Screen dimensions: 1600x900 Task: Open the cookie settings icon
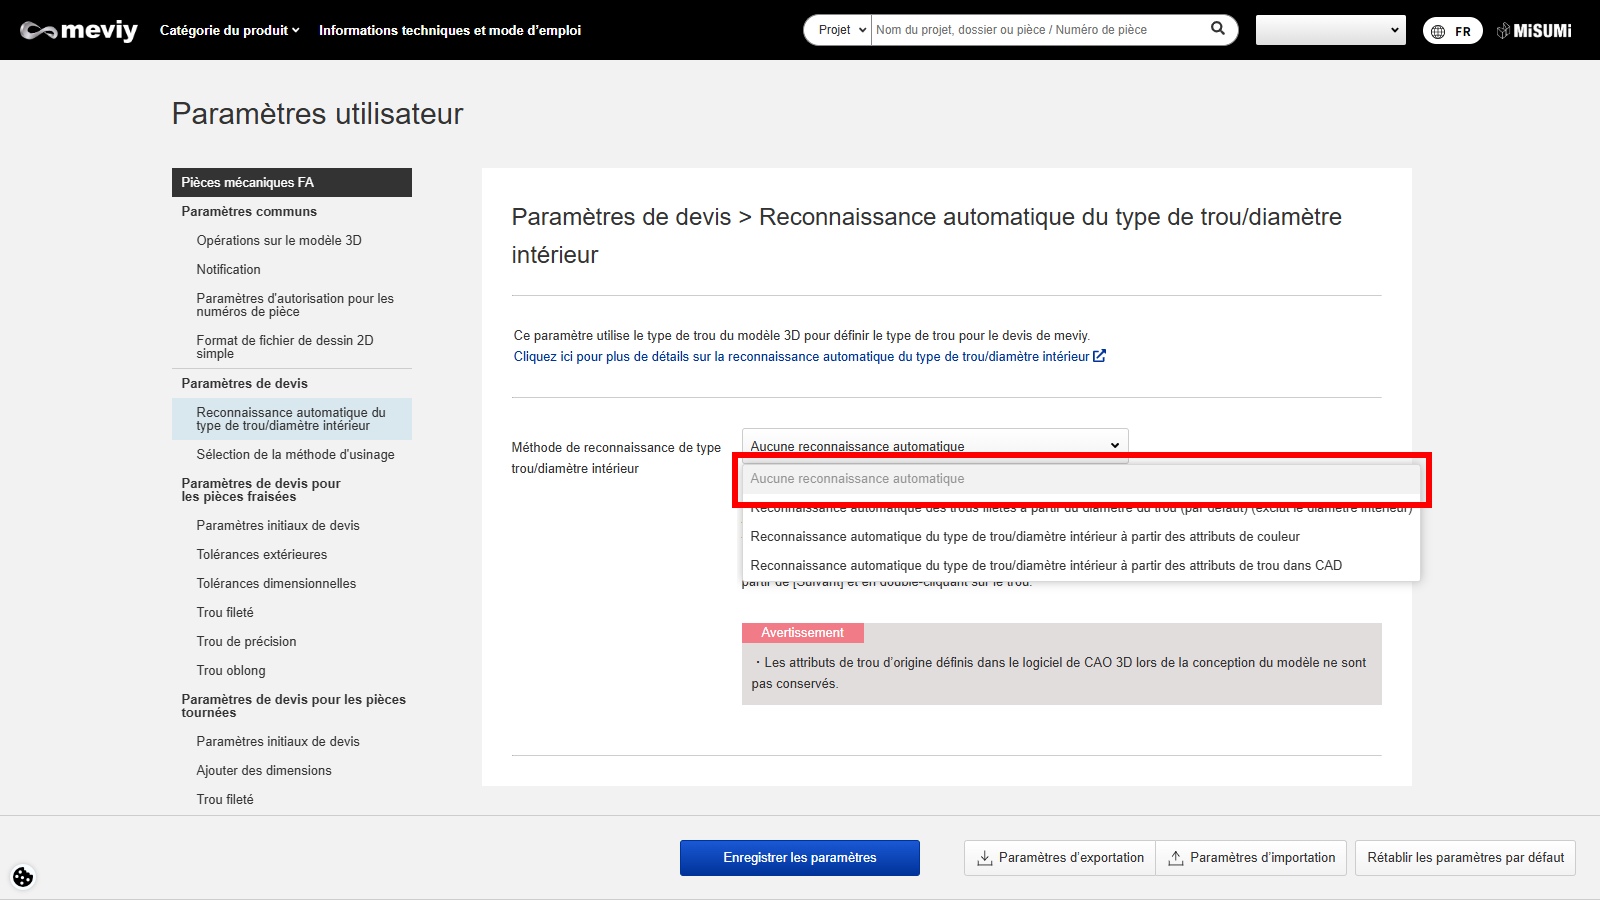[x=23, y=877]
